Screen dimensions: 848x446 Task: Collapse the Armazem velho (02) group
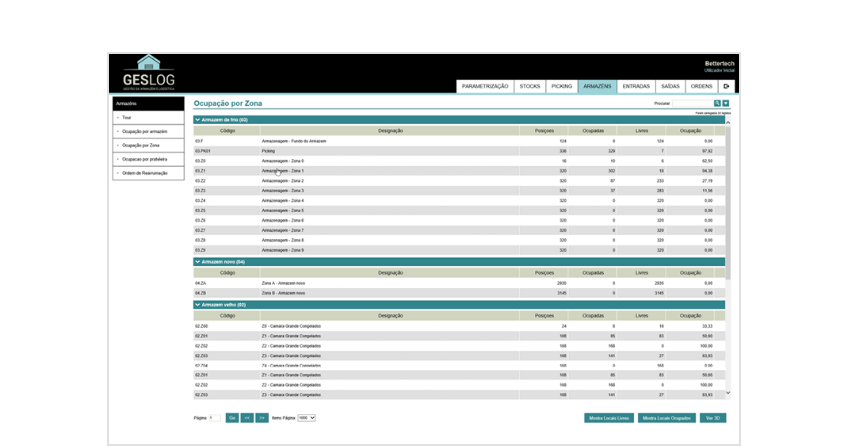click(x=198, y=305)
